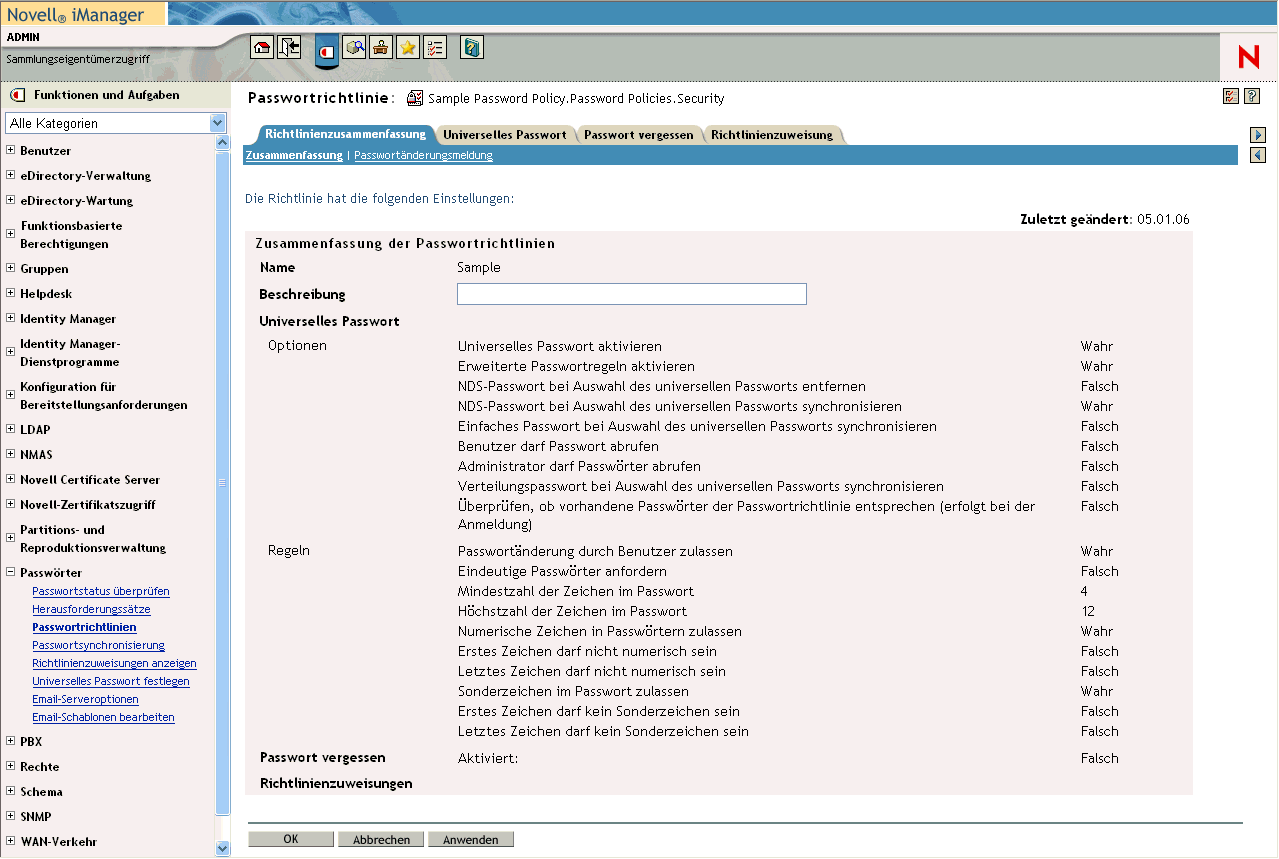This screenshot has width=1279, height=859.
Task: Expand the Identity Manager category
Action: (10, 319)
